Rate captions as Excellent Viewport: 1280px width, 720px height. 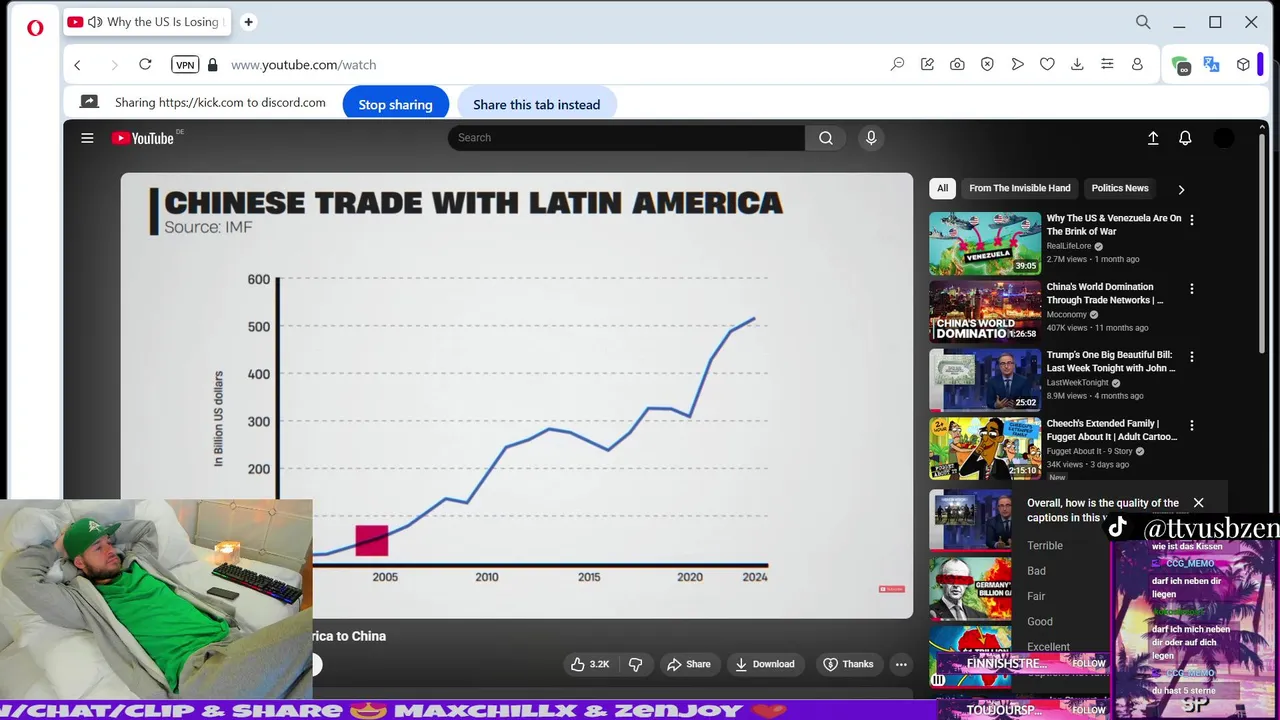pos(1048,647)
